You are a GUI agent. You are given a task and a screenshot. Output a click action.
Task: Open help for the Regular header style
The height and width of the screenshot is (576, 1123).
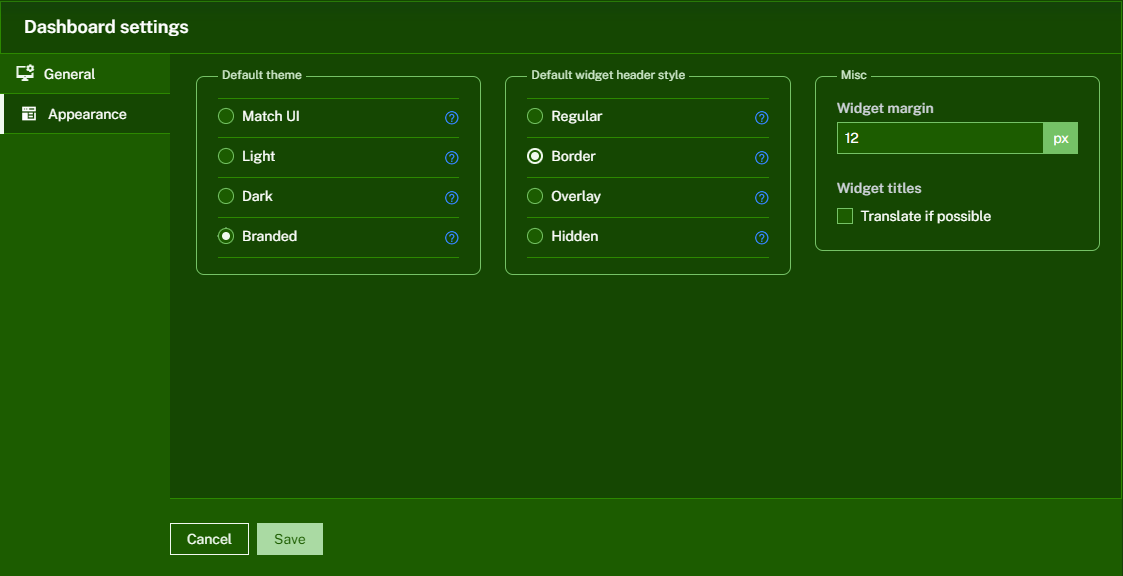(x=762, y=117)
